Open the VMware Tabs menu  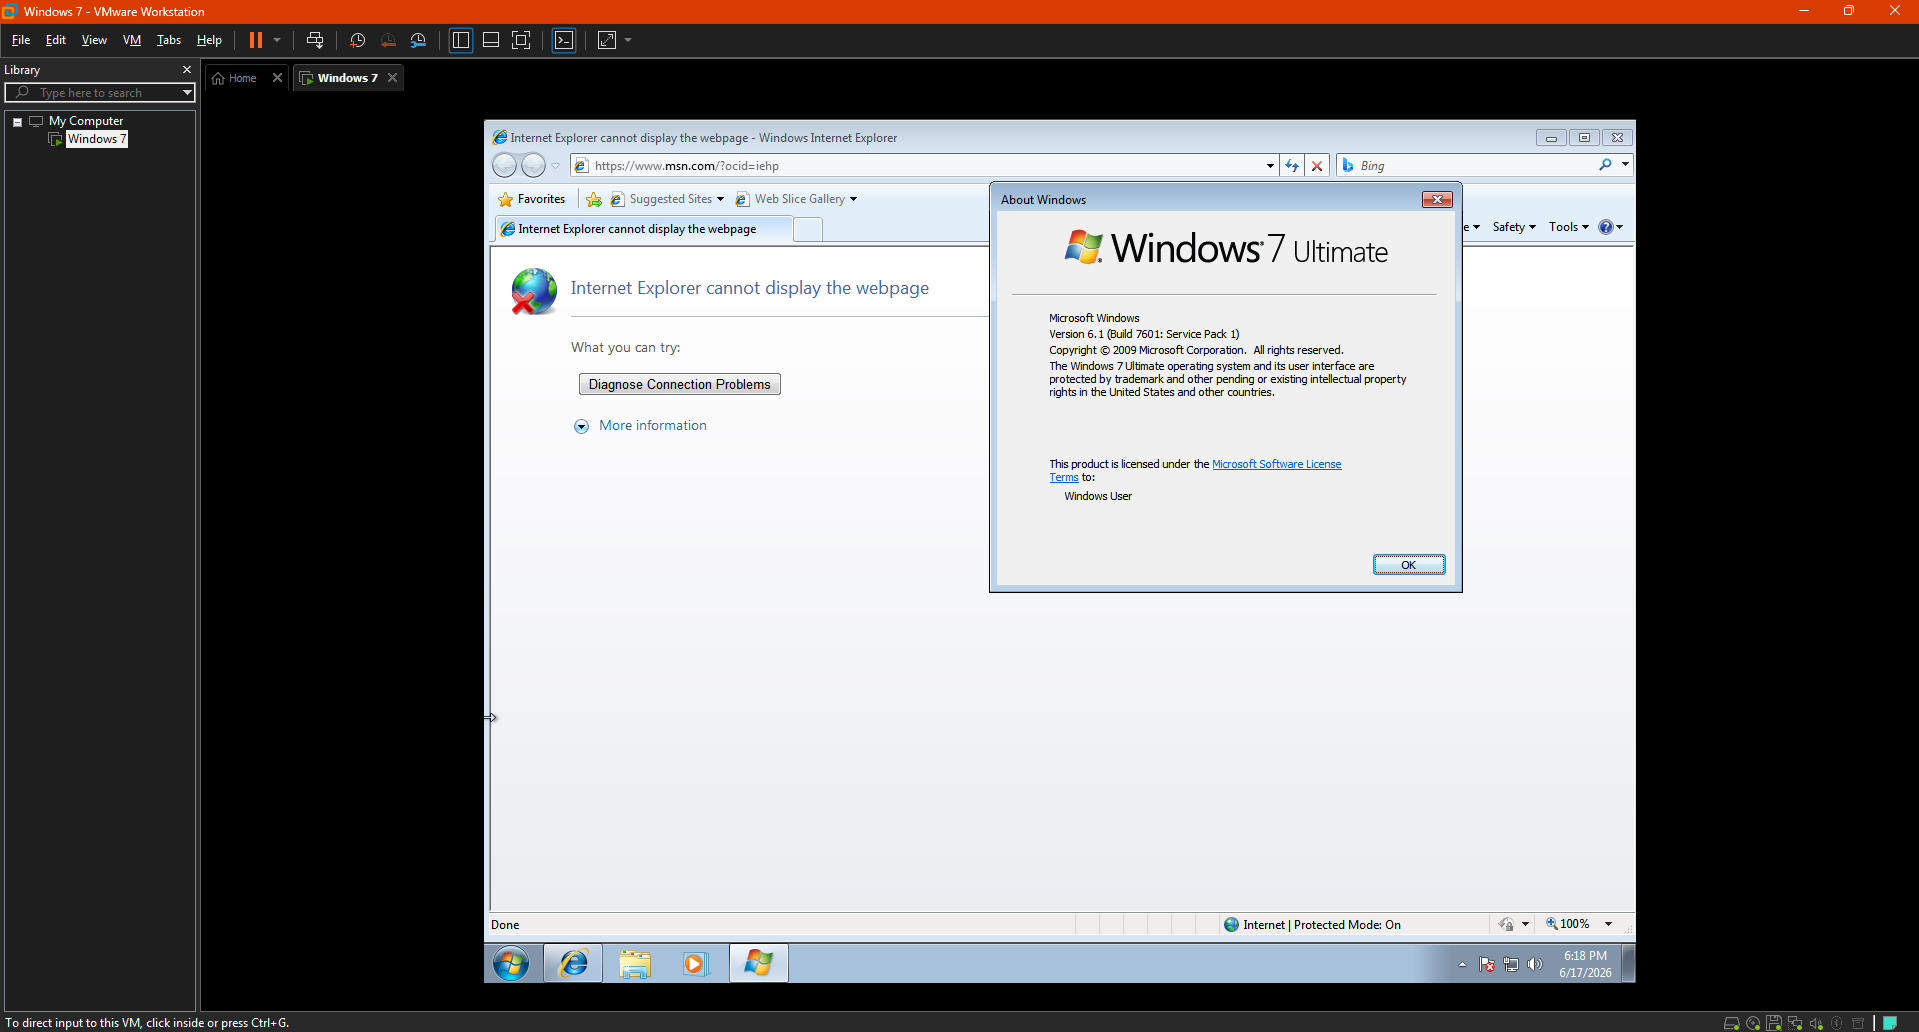tap(169, 40)
